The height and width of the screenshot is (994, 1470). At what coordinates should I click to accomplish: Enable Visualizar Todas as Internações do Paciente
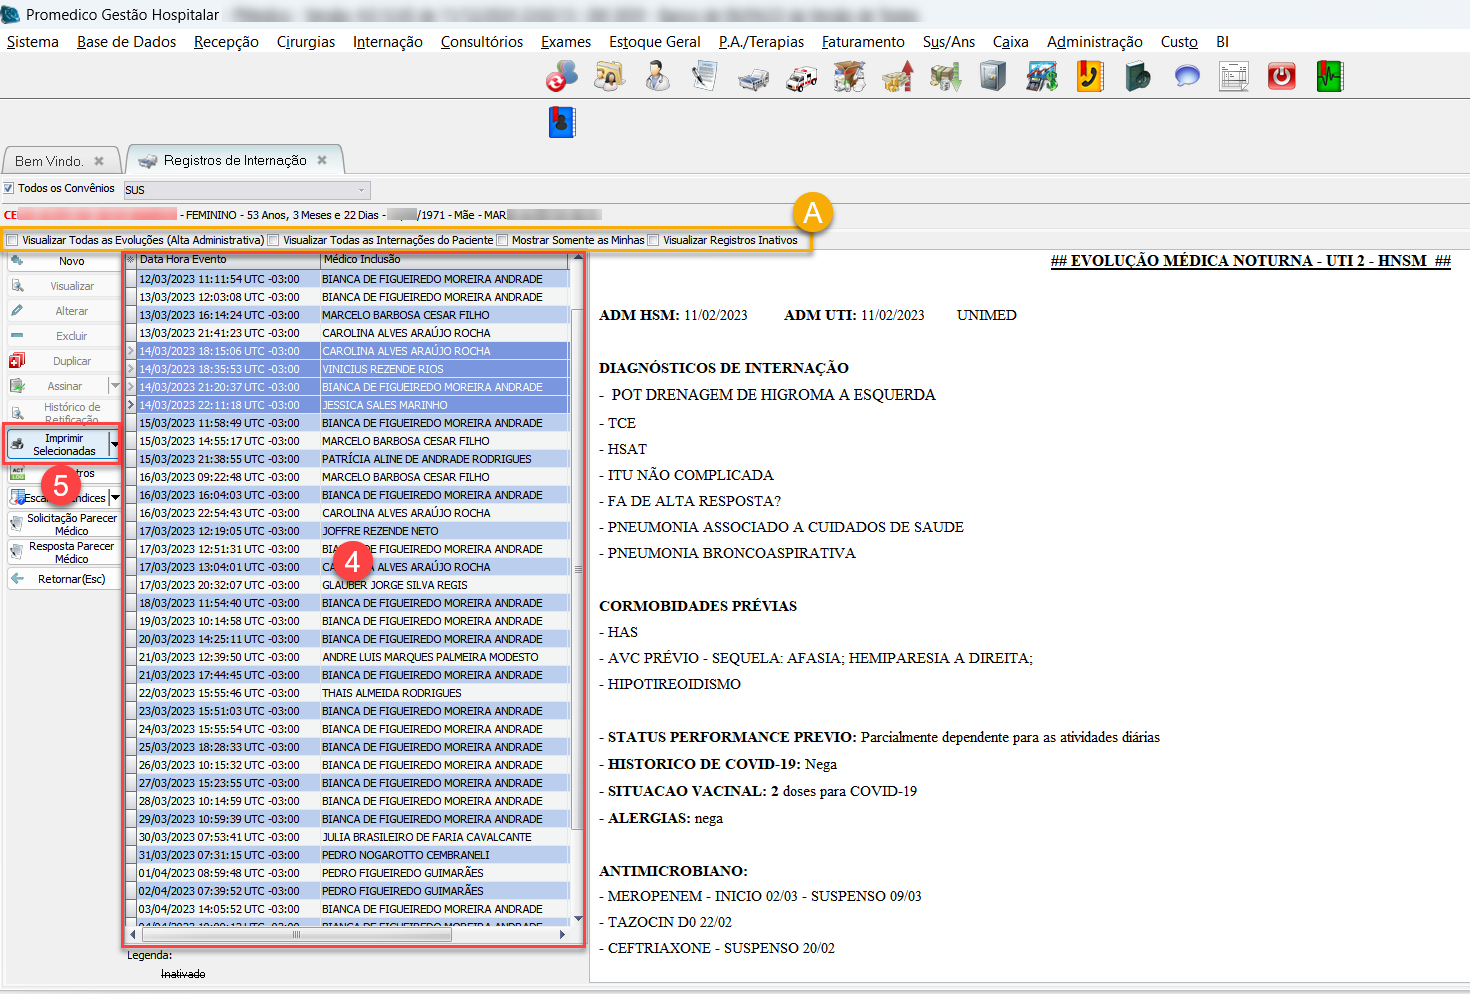[274, 240]
